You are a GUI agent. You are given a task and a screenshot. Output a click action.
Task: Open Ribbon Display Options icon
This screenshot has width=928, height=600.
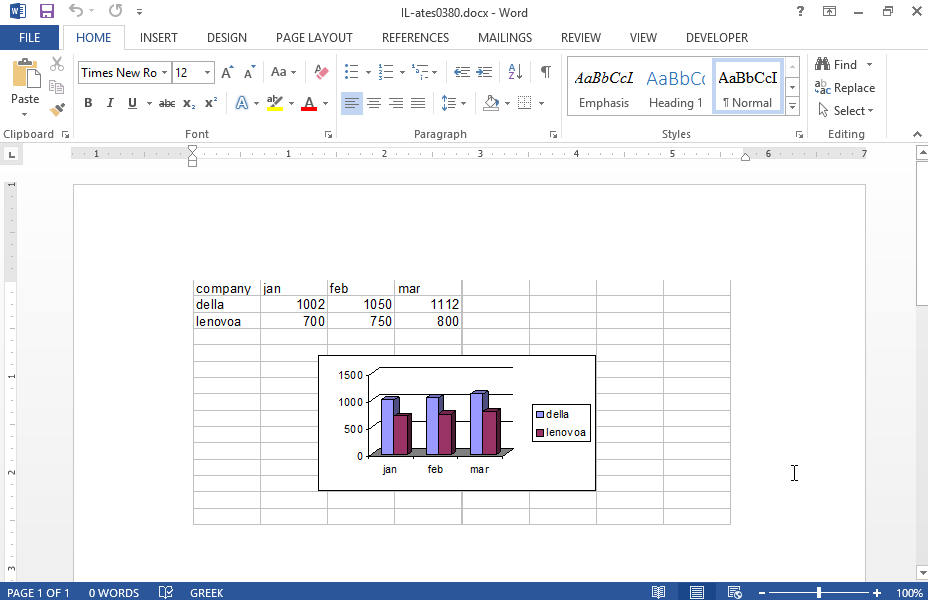(x=830, y=11)
